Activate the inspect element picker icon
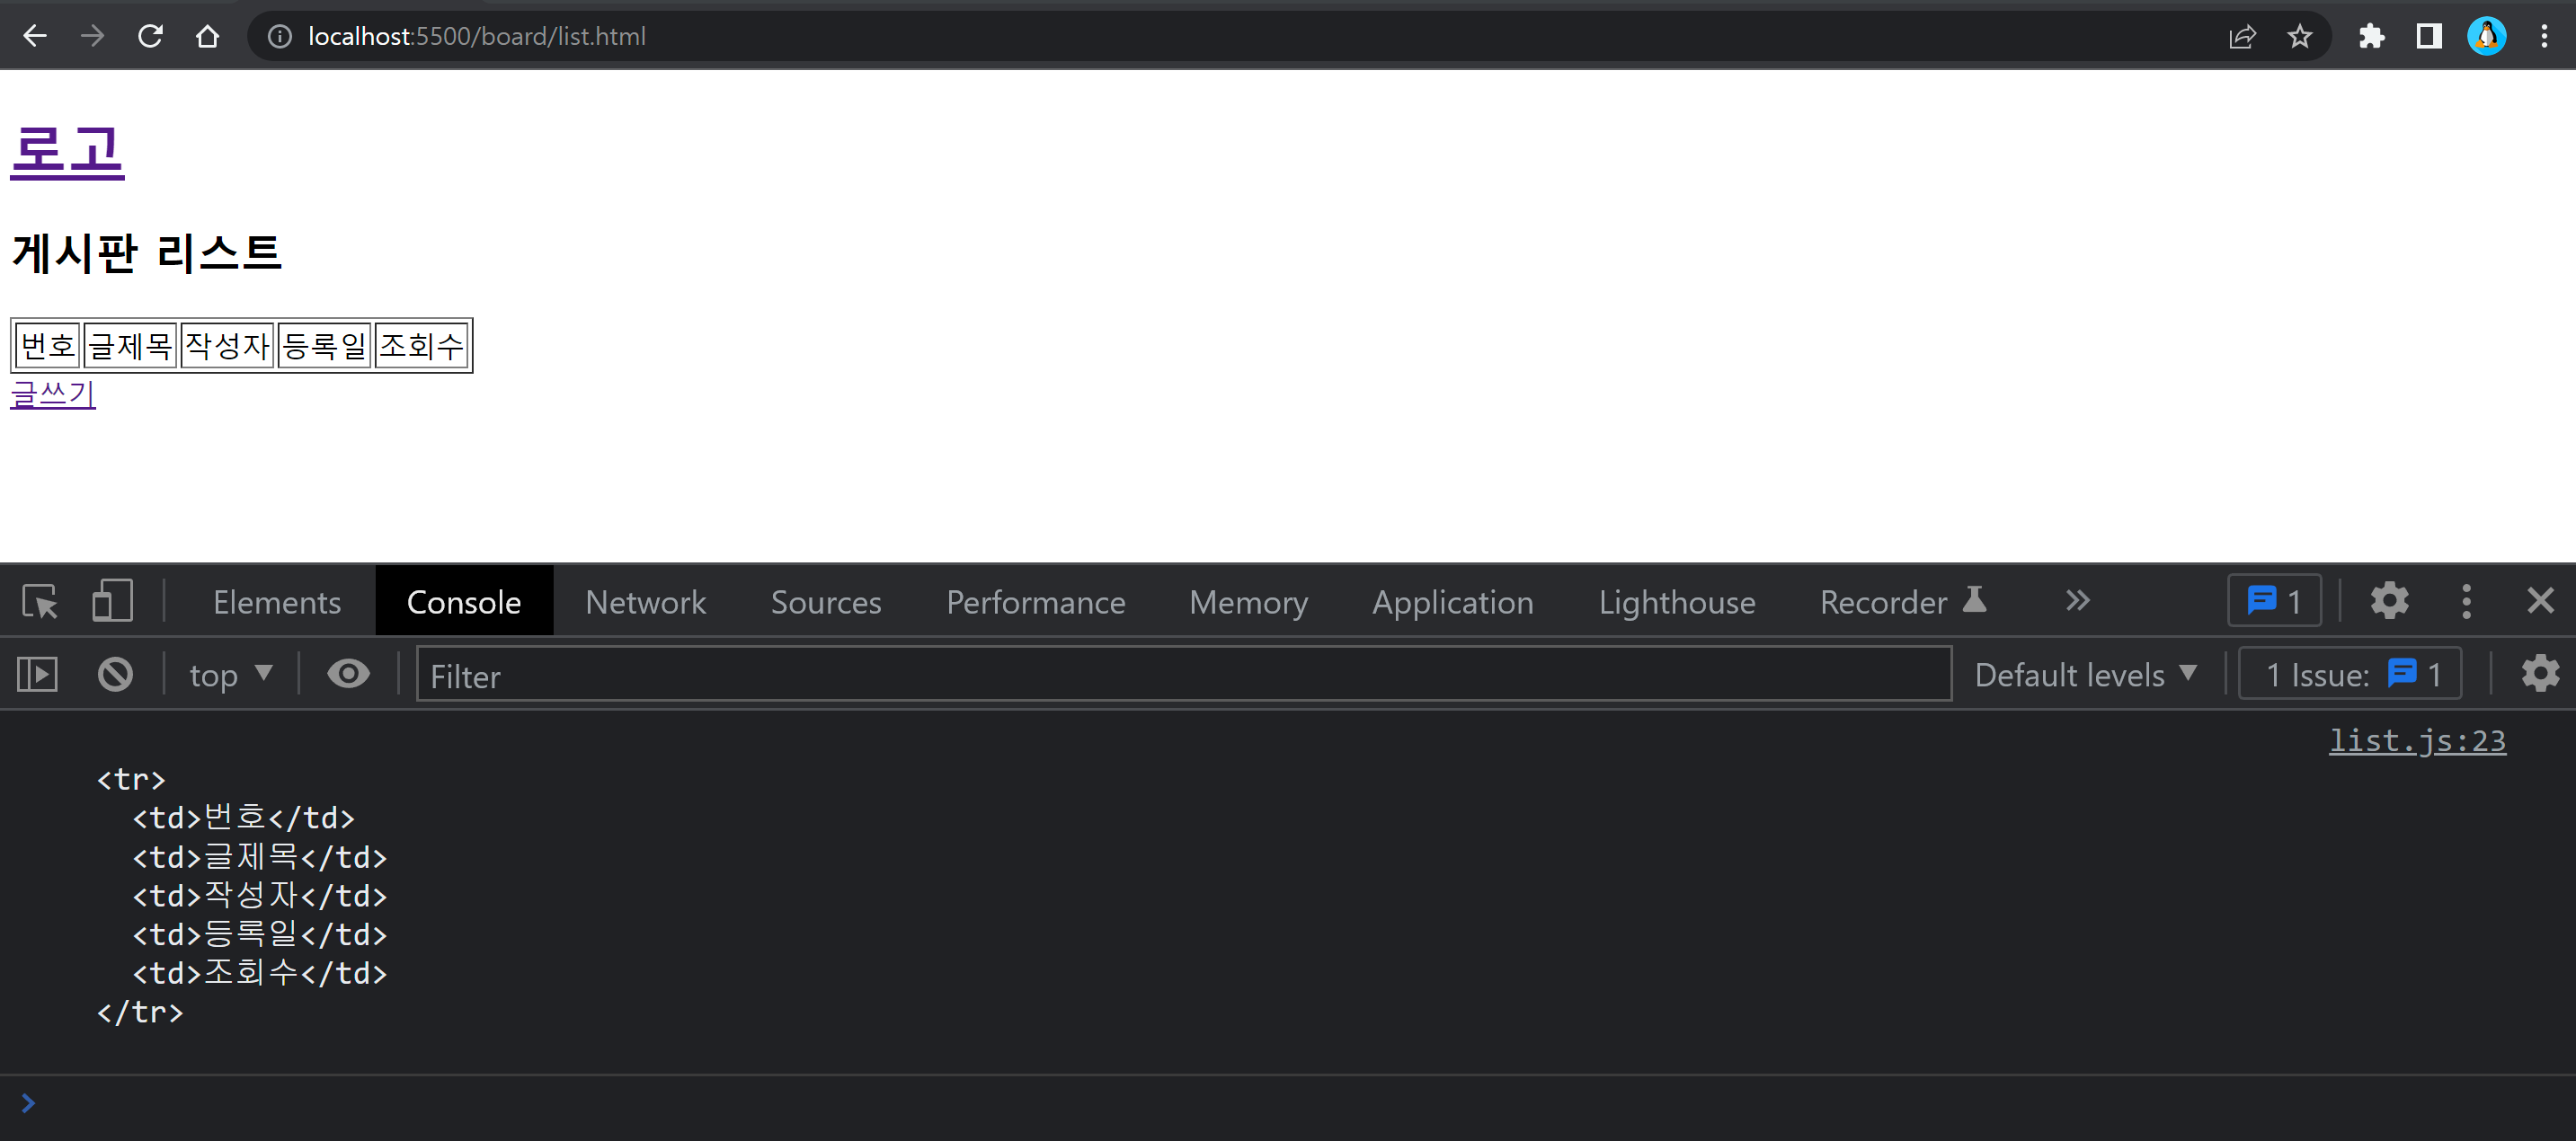 [40, 601]
